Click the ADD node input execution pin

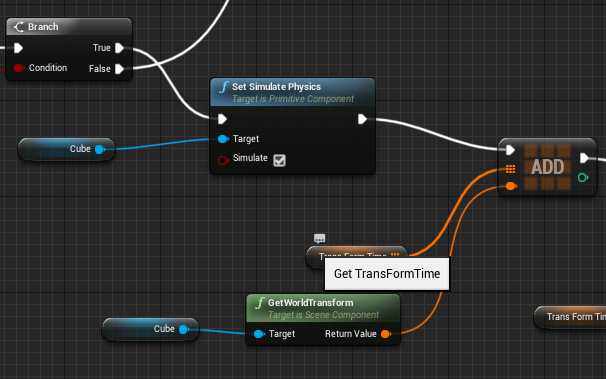click(510, 150)
